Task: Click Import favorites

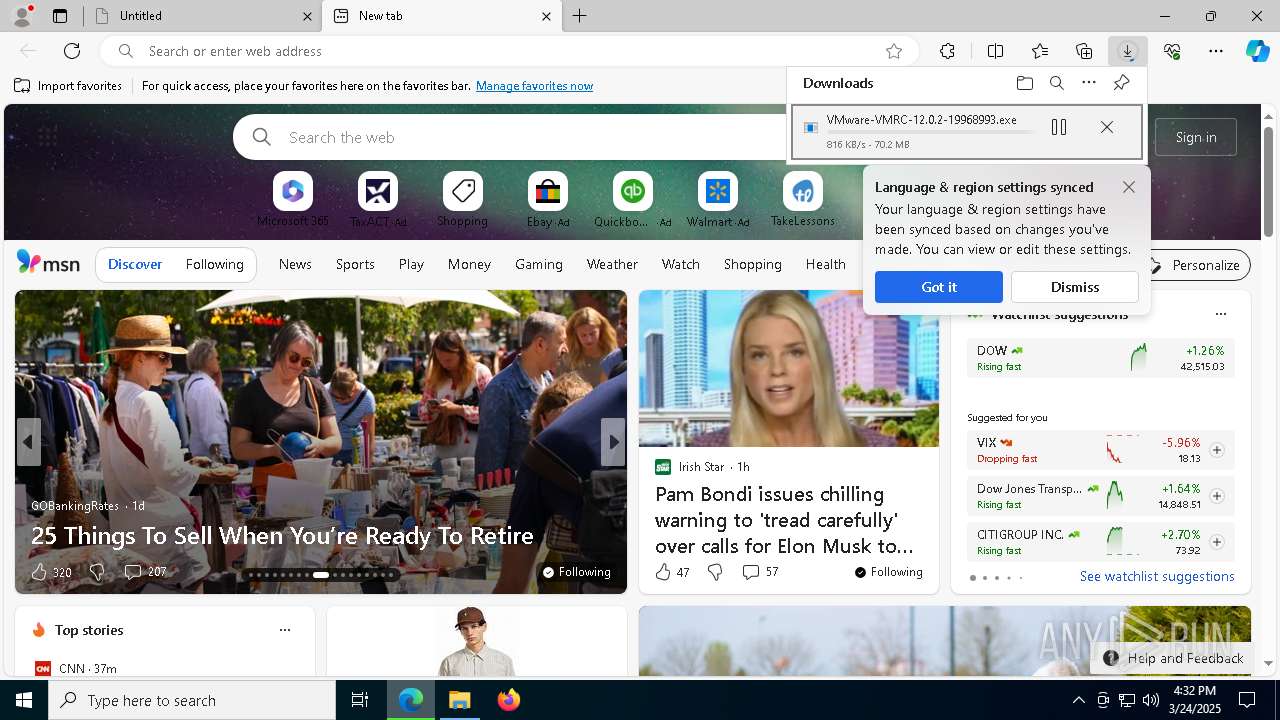Action: pos(68,86)
